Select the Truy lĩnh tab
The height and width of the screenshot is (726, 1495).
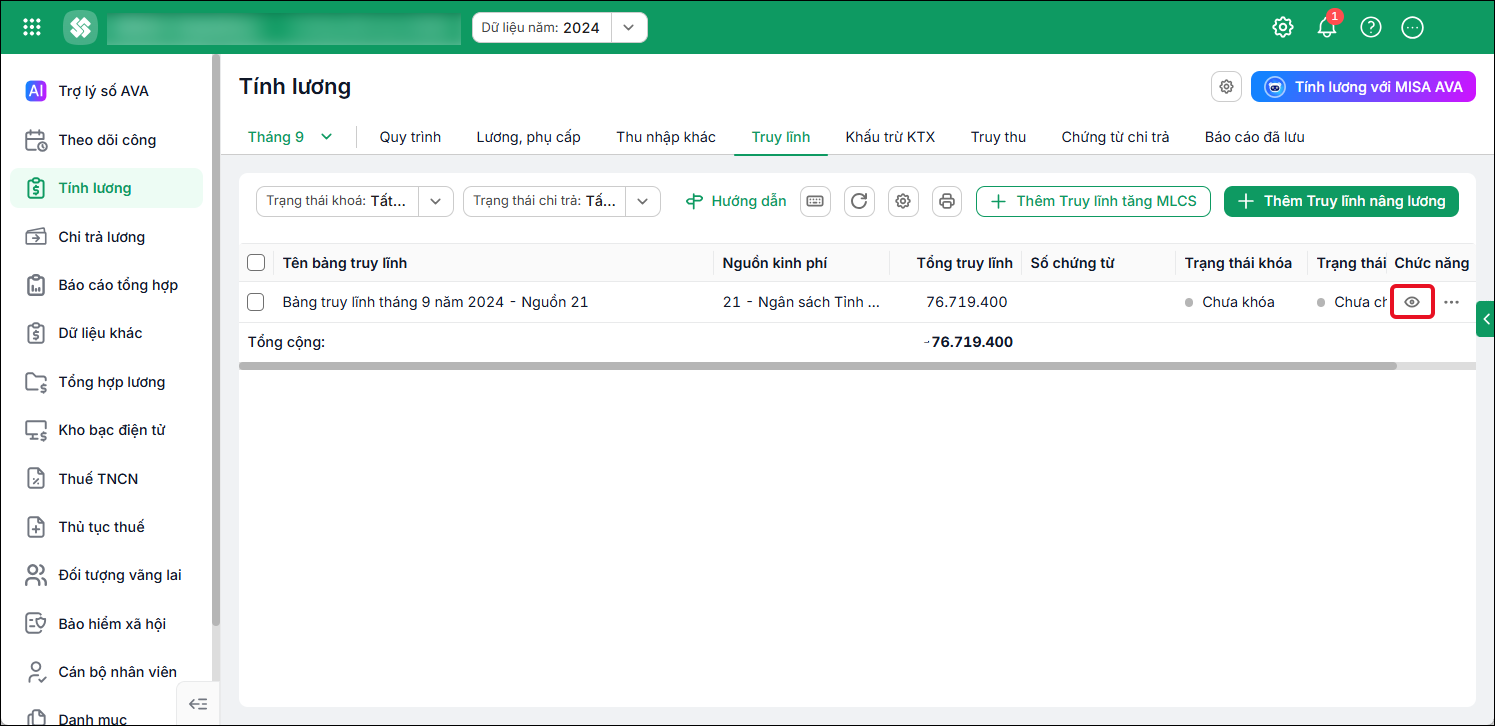point(781,137)
